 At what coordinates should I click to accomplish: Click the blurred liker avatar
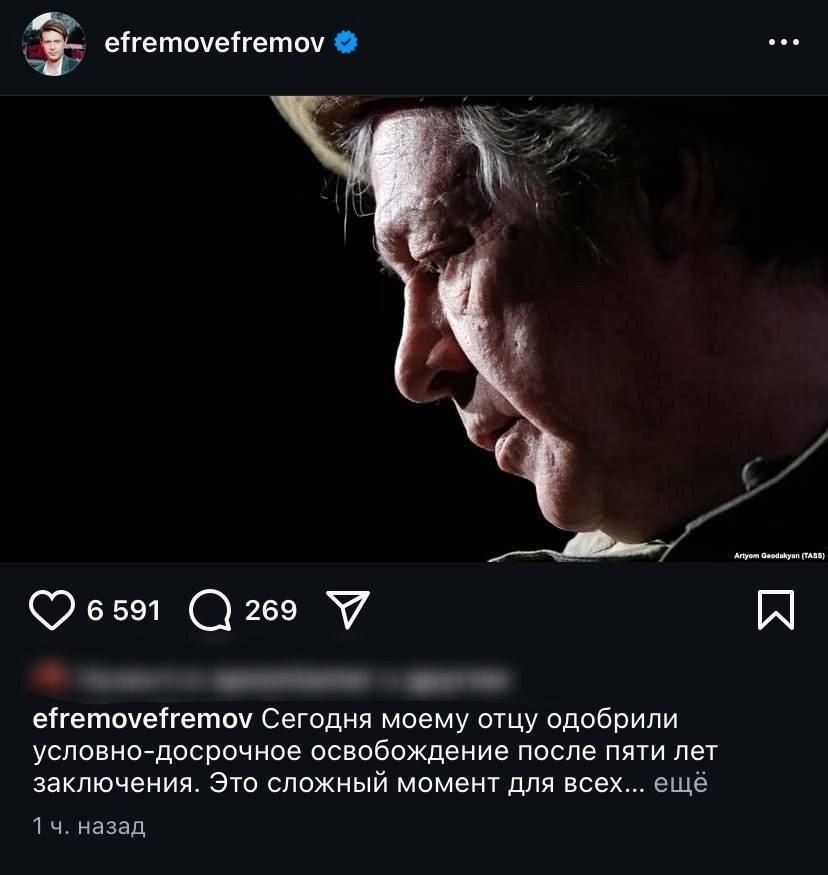49,678
